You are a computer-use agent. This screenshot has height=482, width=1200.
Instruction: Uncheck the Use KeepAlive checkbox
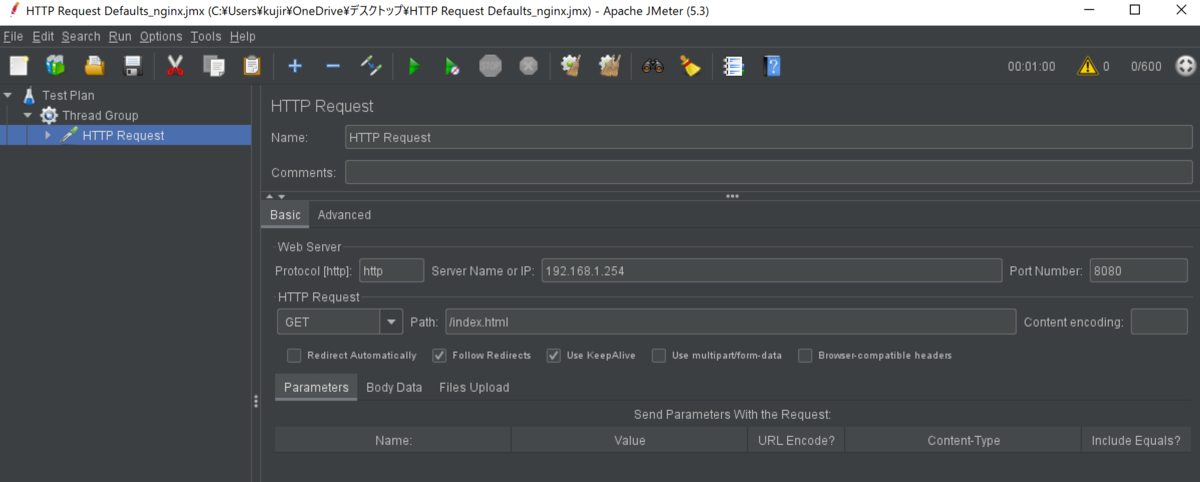coord(553,355)
